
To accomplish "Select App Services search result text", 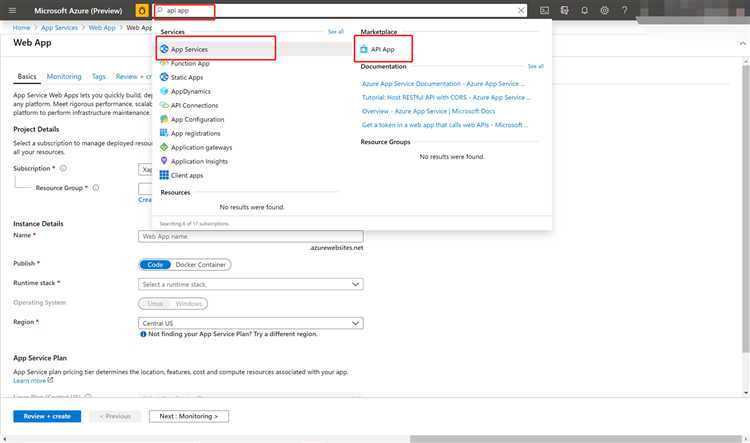I will tap(189, 49).
